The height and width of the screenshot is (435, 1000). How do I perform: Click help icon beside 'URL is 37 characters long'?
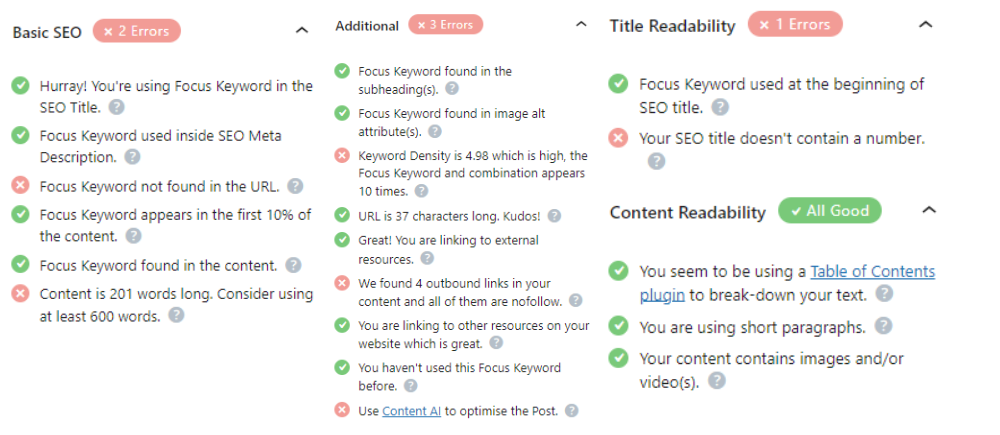(x=555, y=216)
